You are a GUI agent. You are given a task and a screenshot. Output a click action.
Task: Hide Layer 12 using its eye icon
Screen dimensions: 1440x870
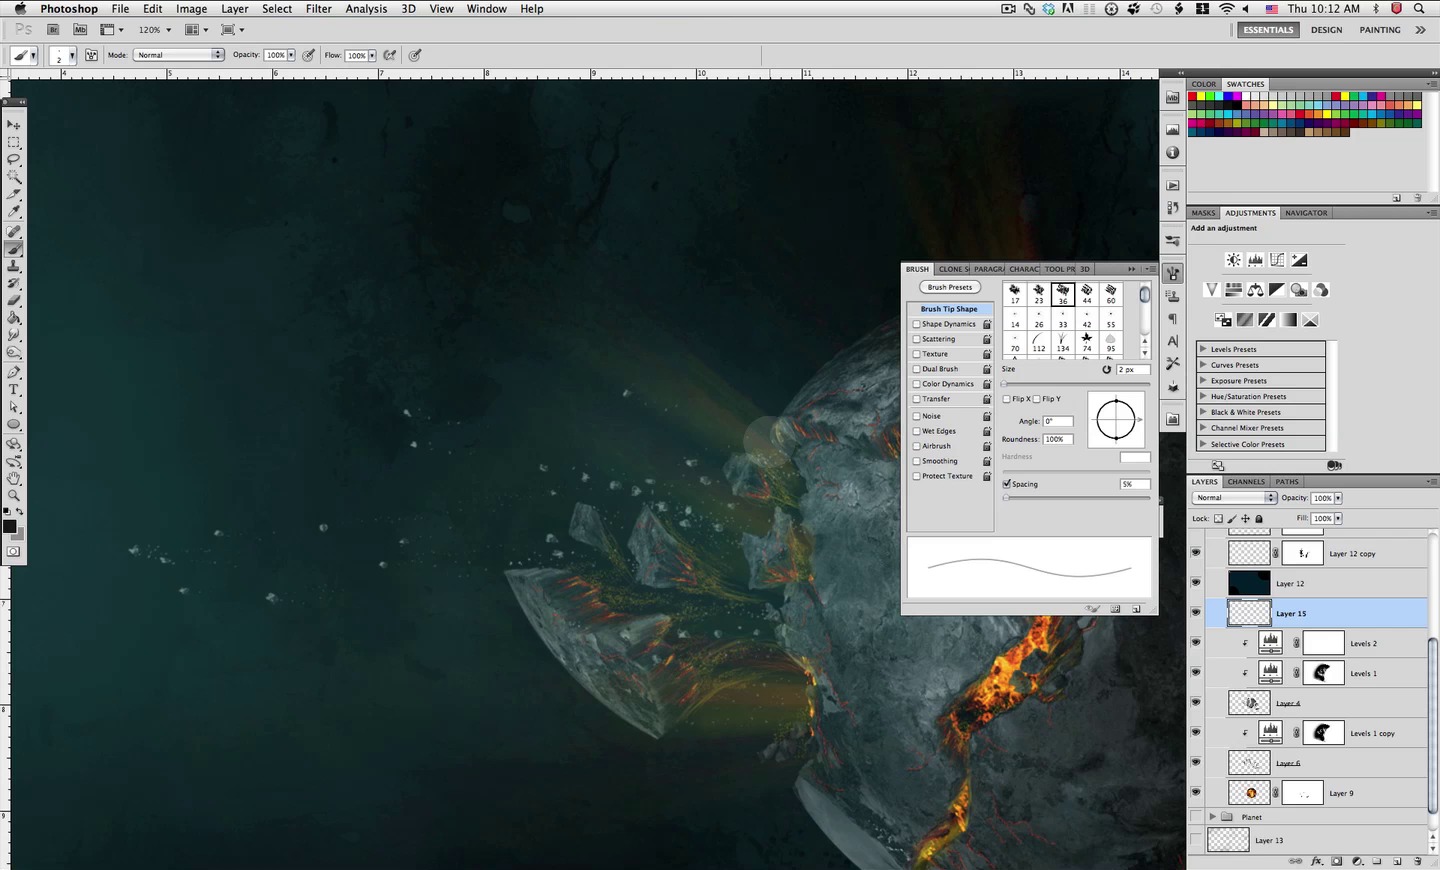point(1196,583)
